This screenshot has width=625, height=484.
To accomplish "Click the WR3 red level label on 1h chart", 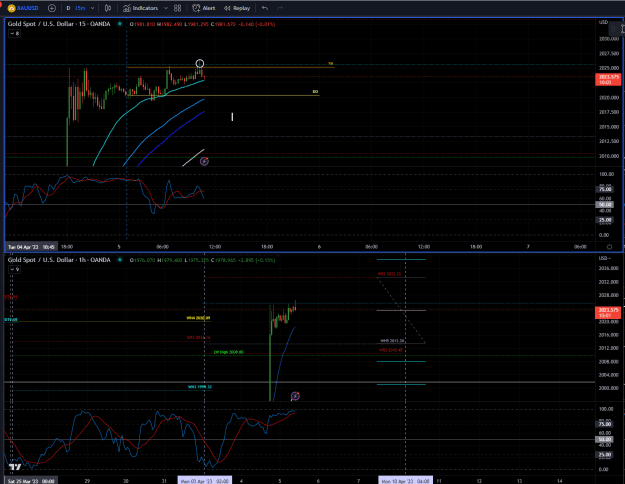I will point(389,274).
